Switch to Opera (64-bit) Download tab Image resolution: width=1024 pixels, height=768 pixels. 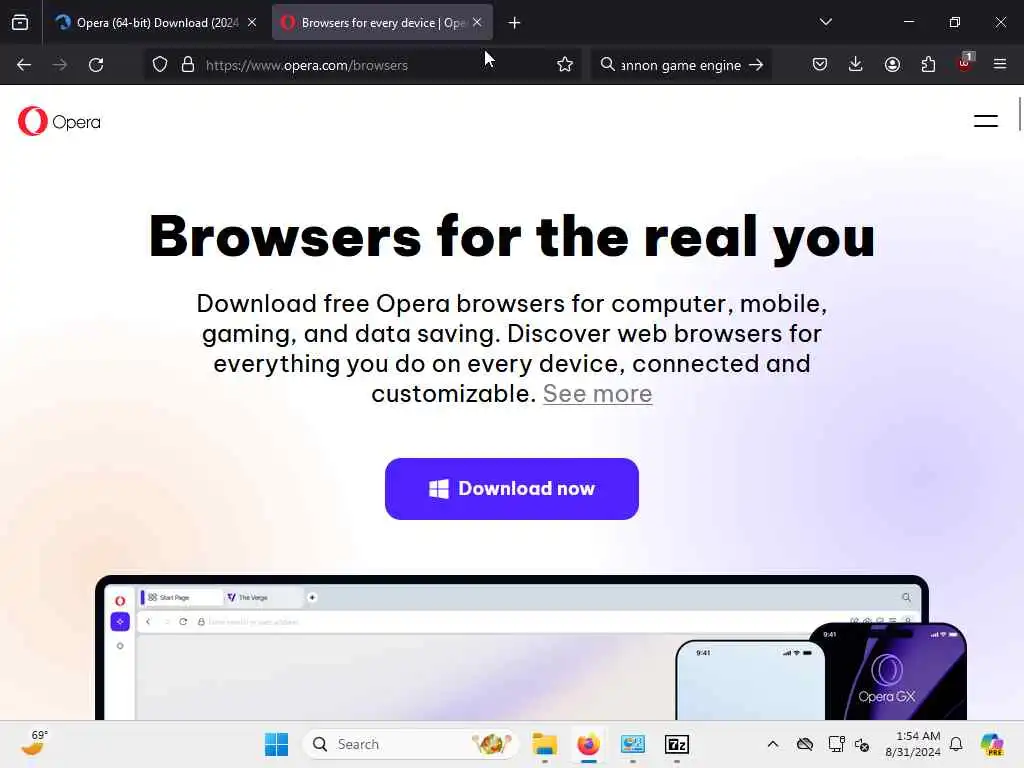[155, 22]
